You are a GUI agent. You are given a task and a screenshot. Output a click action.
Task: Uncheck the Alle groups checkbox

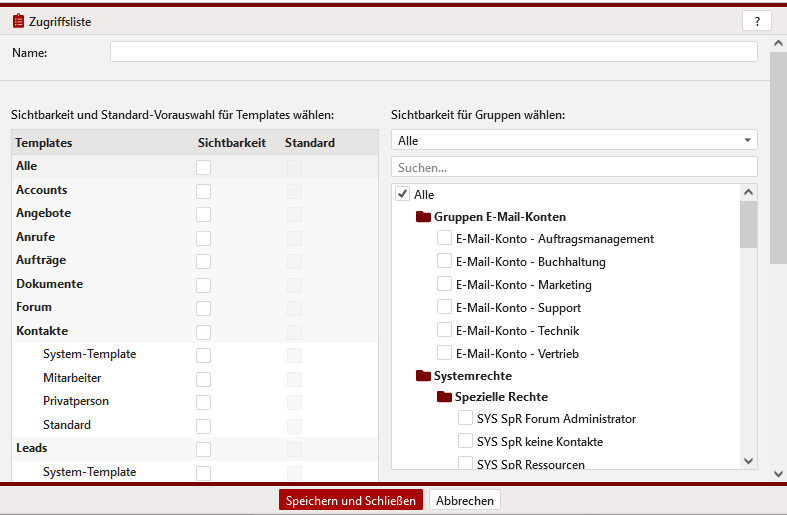point(403,194)
